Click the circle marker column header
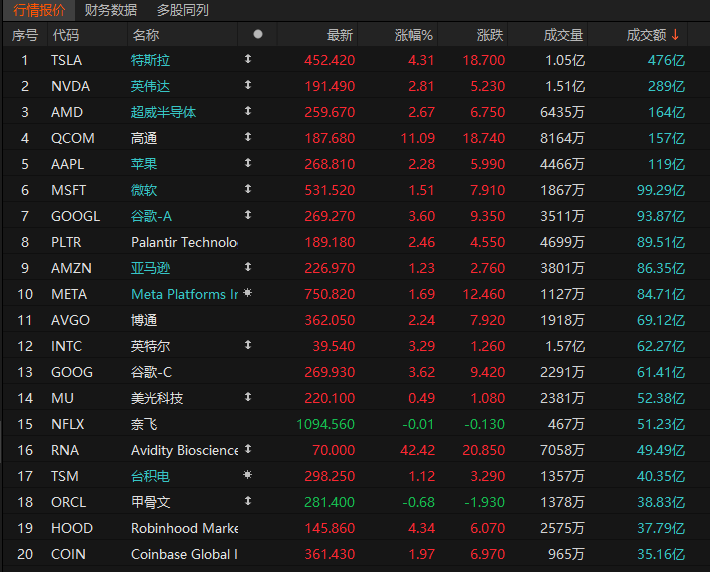 click(258, 34)
